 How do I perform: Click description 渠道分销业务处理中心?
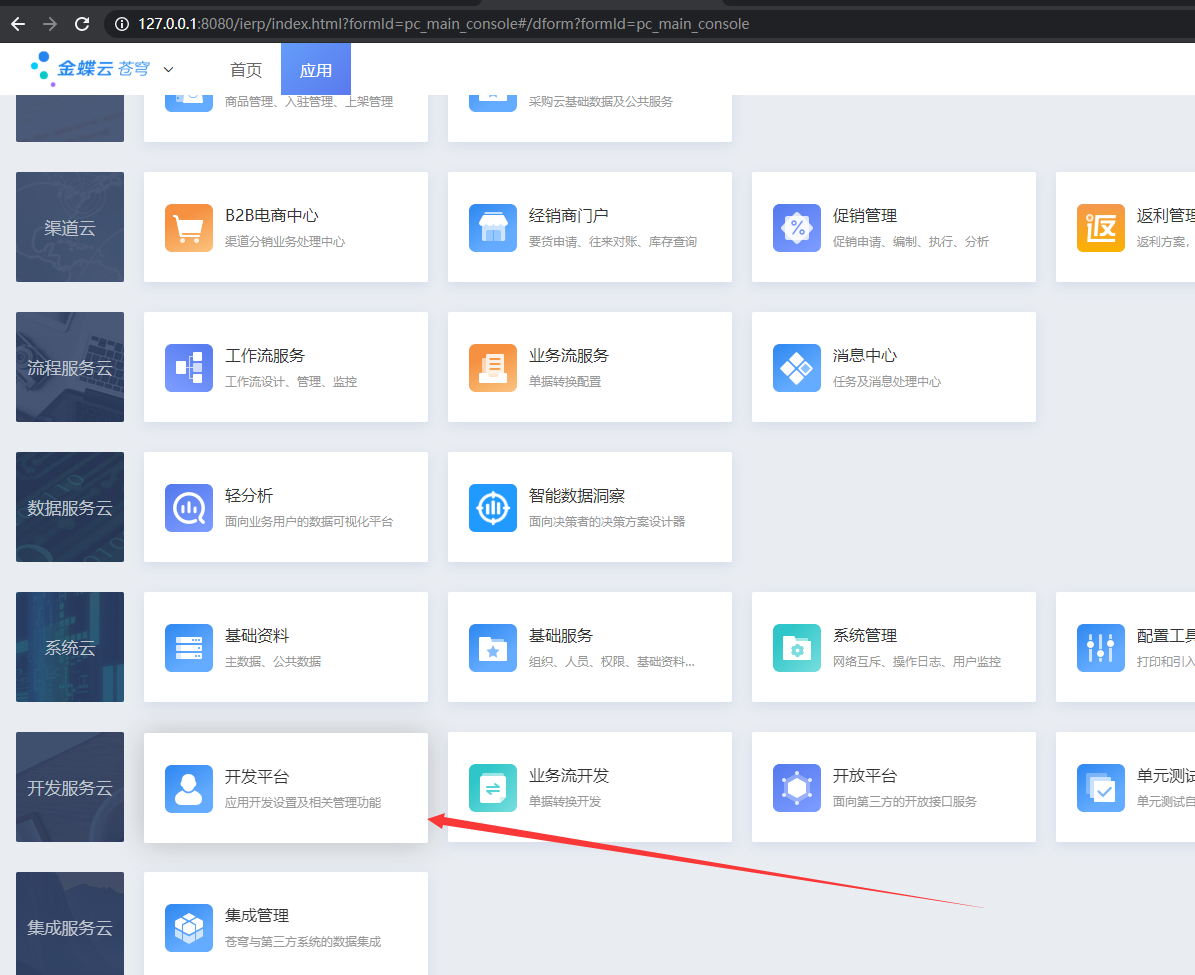[285, 242]
